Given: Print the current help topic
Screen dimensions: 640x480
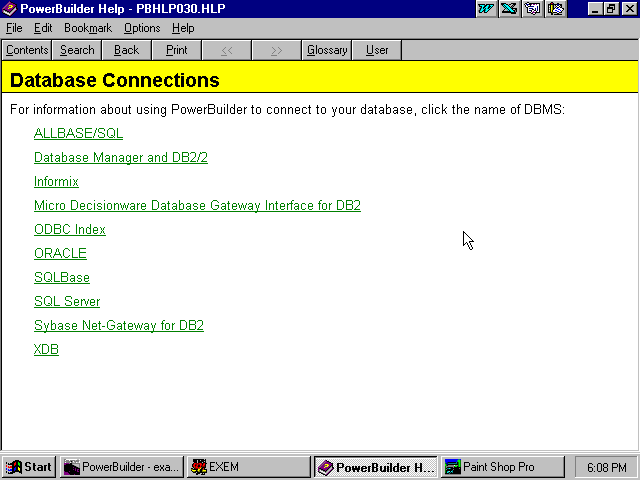Looking at the screenshot, I should (x=176, y=50).
